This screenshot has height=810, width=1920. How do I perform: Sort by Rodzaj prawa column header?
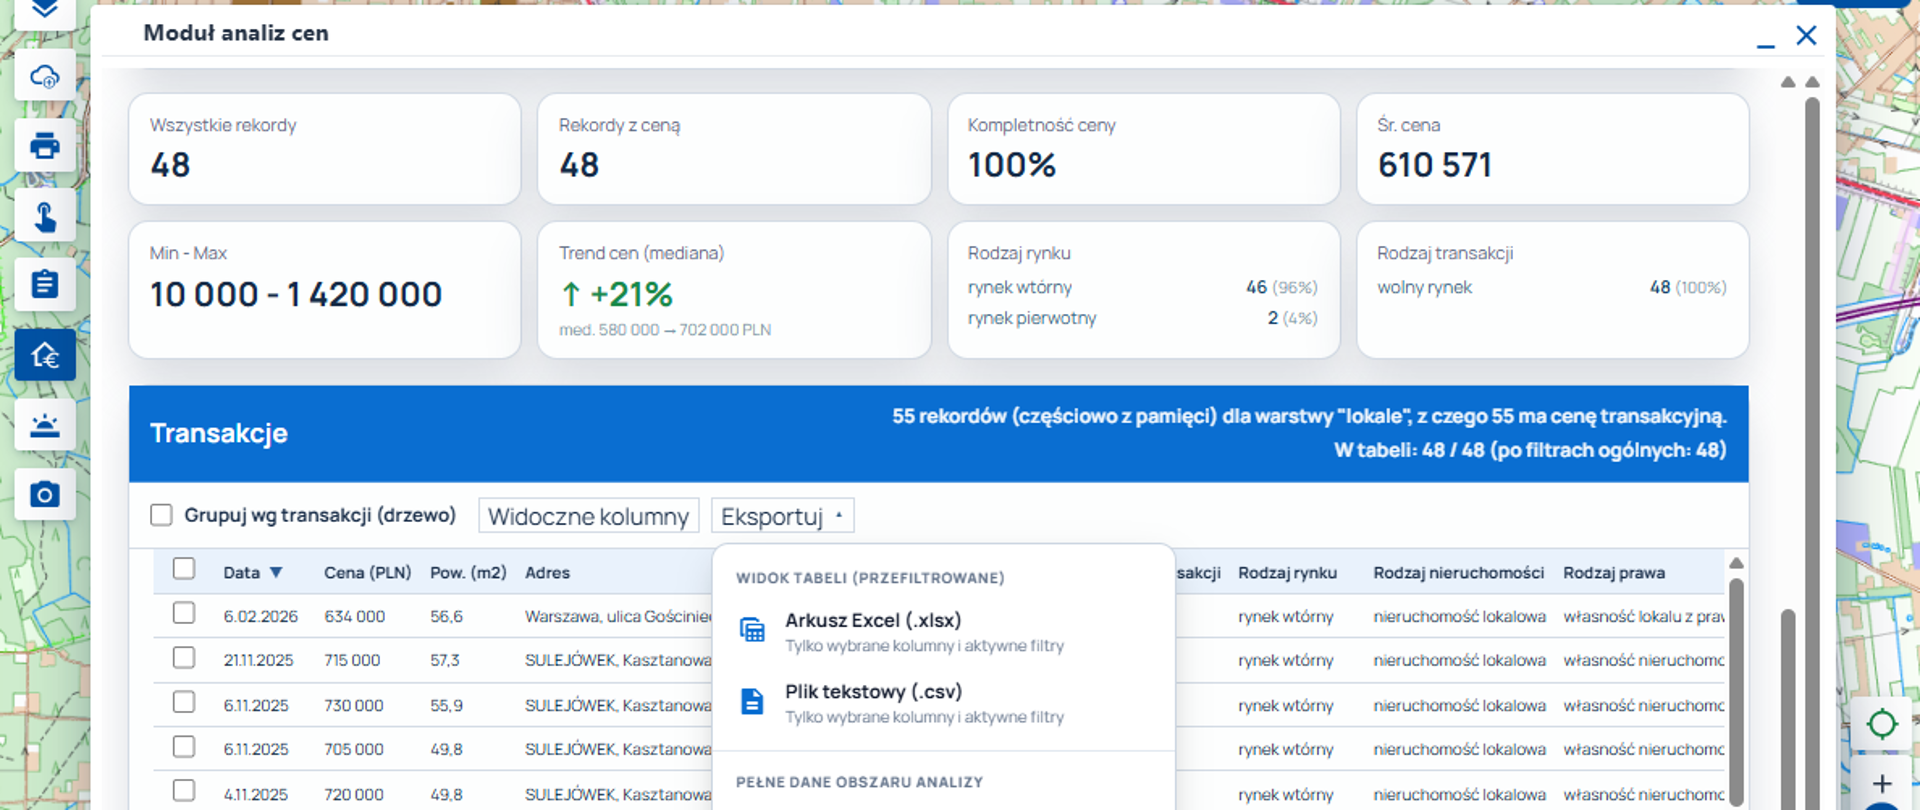(1614, 573)
